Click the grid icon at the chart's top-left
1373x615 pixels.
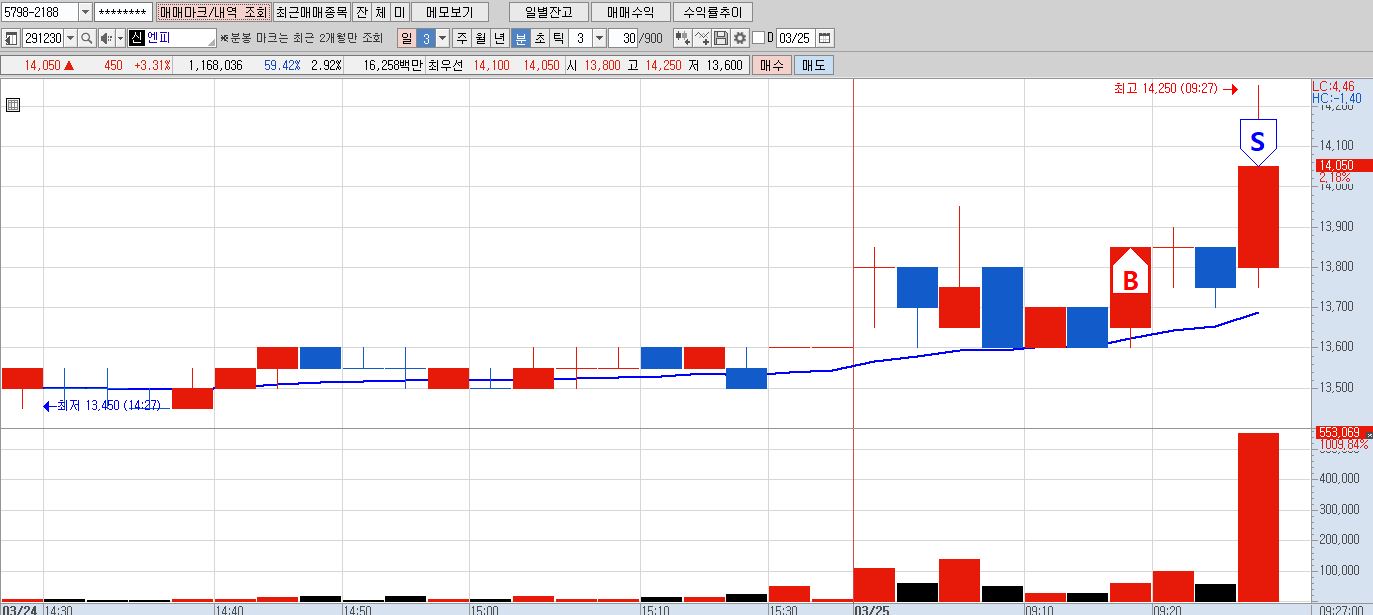[x=13, y=105]
